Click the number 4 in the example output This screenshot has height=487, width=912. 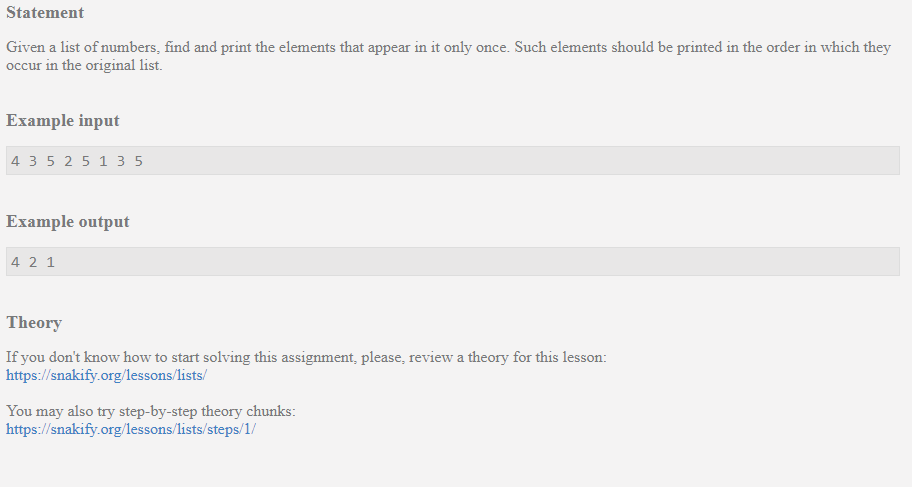pos(16,262)
